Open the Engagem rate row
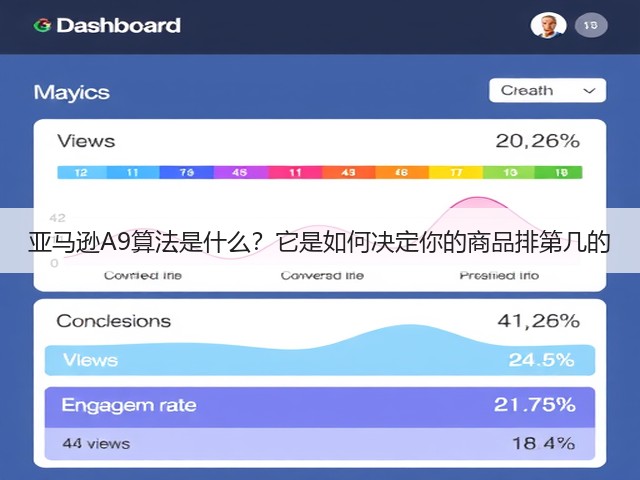The height and width of the screenshot is (480, 640). pyautogui.click(x=320, y=407)
